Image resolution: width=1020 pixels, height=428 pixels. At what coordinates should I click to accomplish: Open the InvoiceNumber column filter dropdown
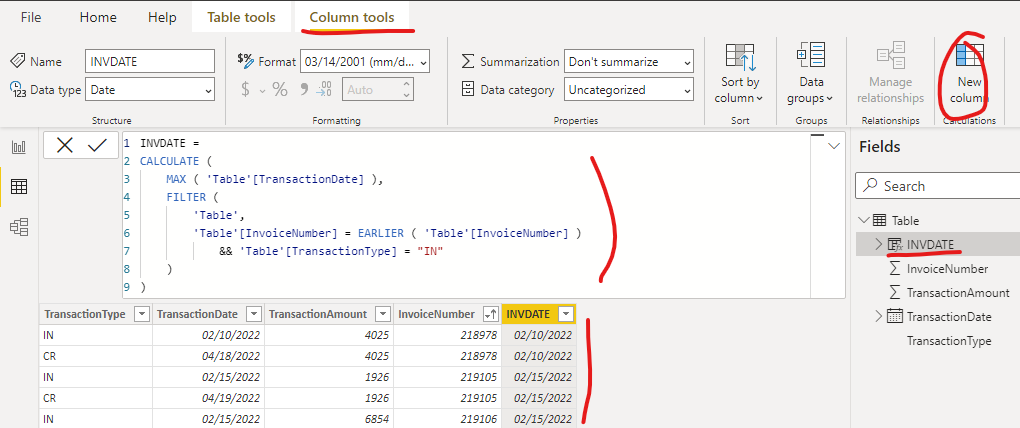point(490,315)
